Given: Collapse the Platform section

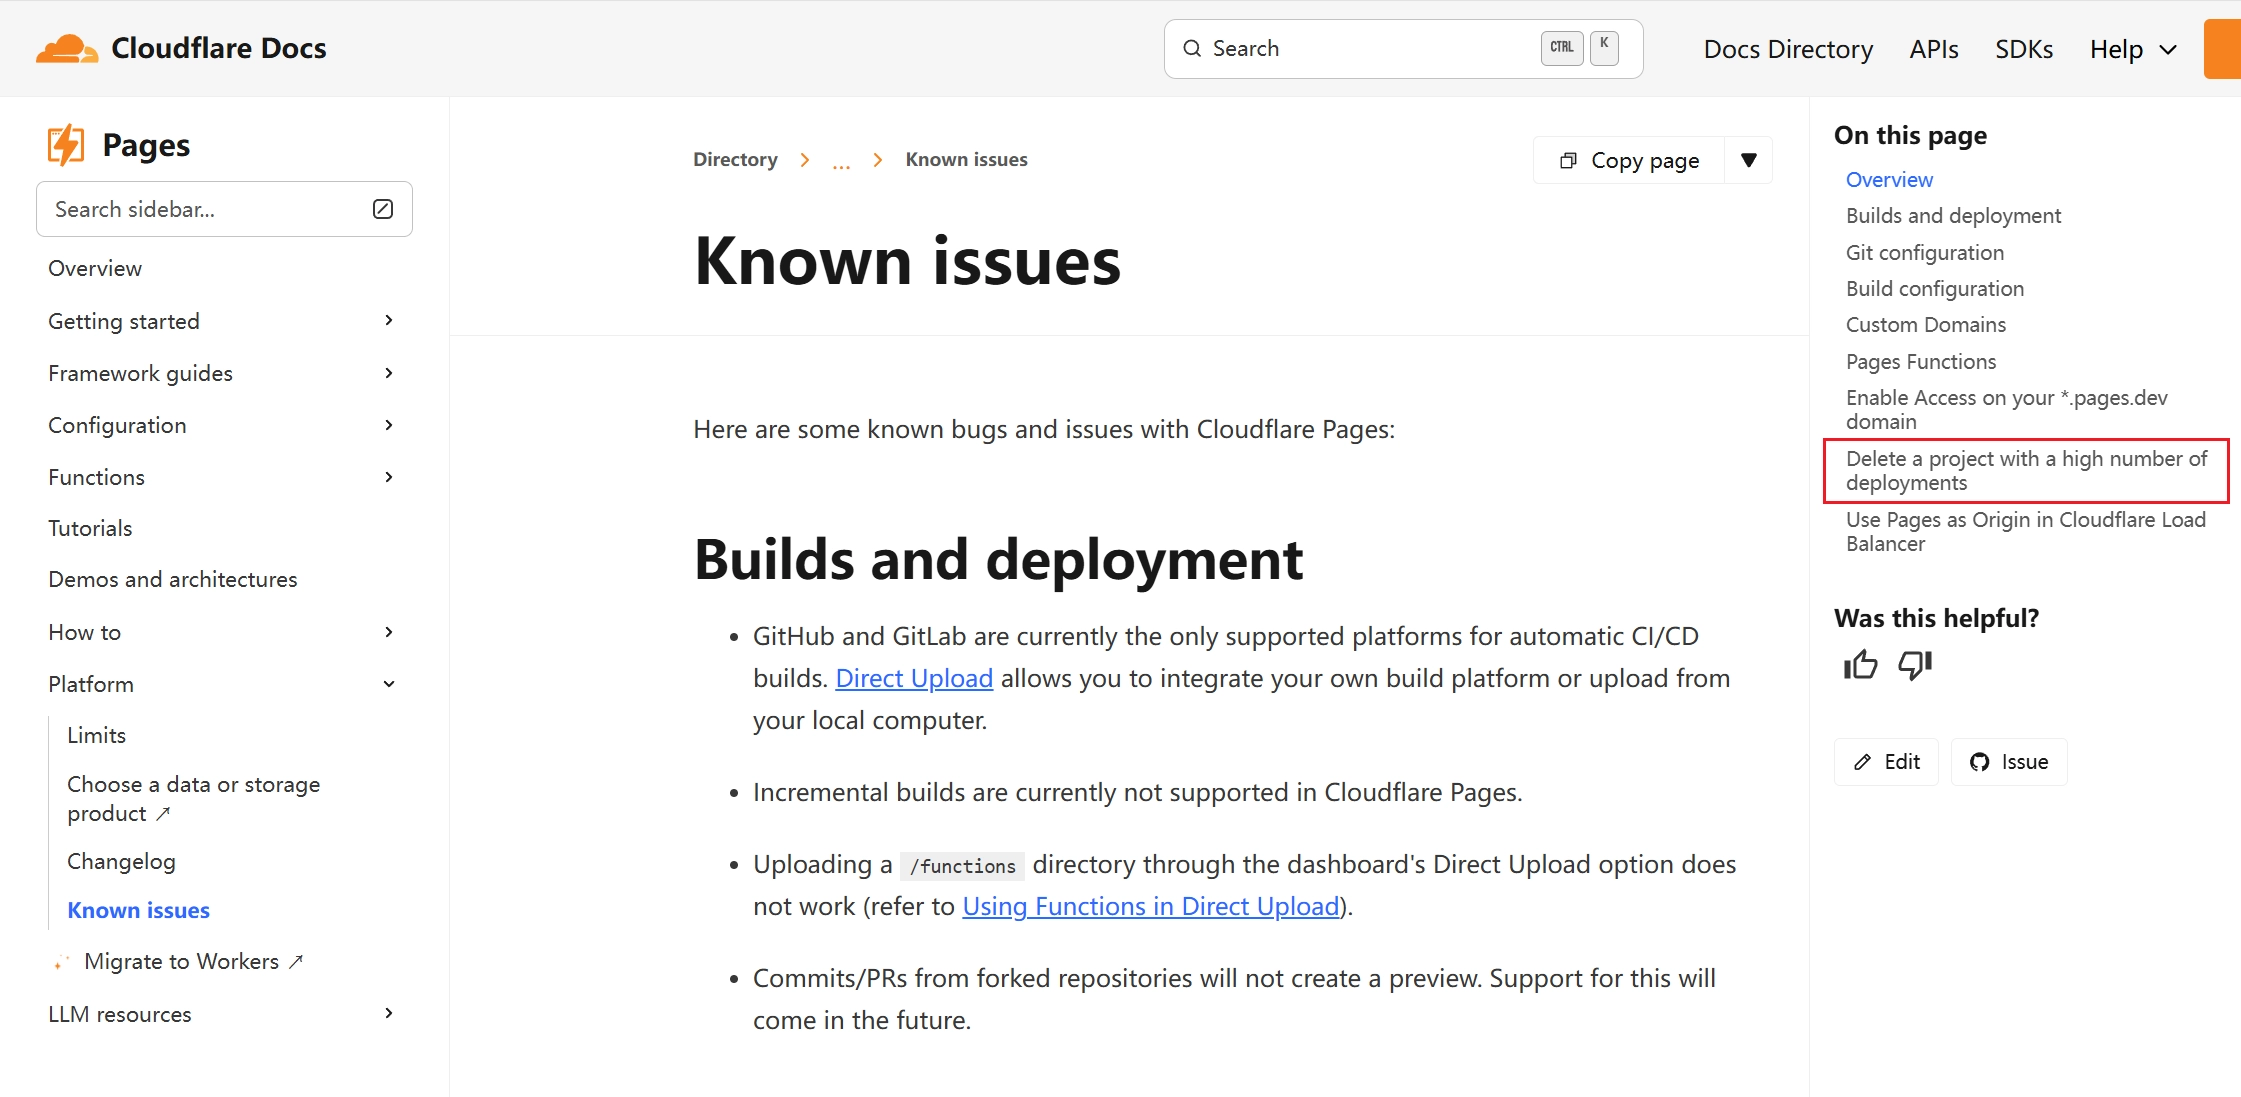Looking at the screenshot, I should 389,684.
